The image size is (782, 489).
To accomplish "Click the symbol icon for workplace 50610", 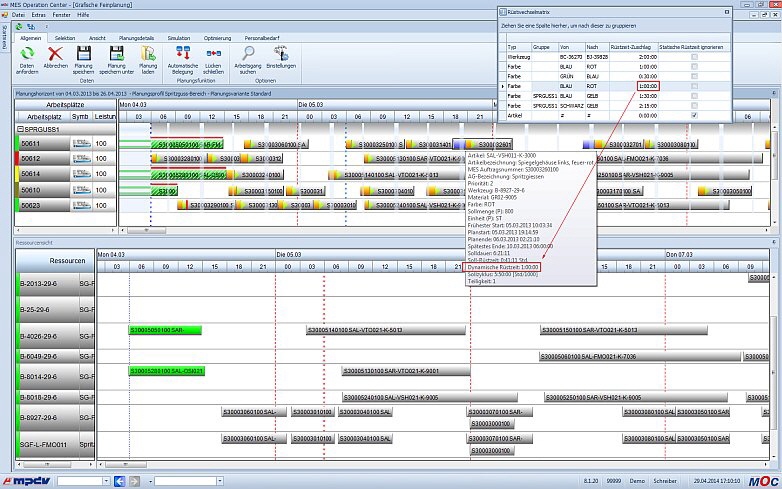I will [81, 190].
